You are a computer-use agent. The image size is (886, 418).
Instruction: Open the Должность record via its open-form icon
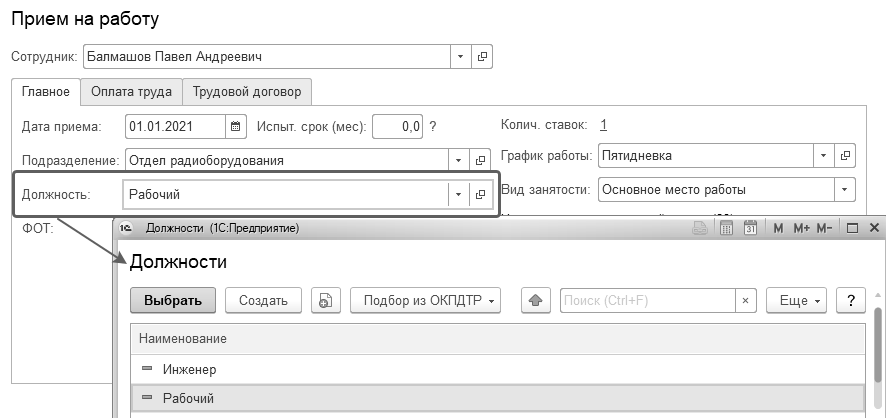point(481,194)
